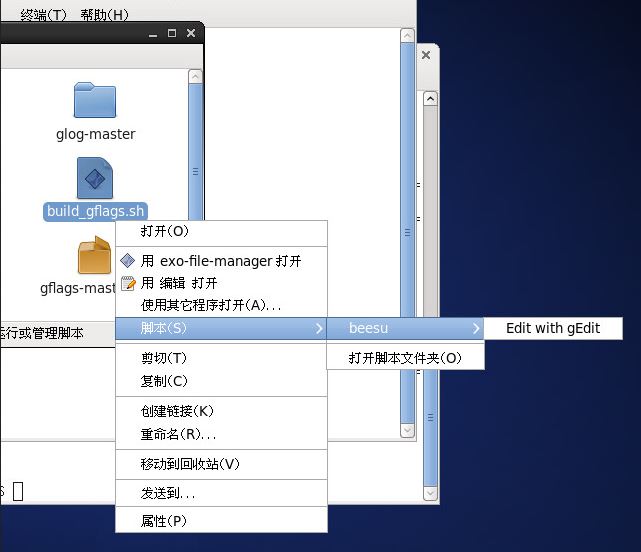Choose 打开脚本文件夹(O) in scripts submenu

[405, 358]
